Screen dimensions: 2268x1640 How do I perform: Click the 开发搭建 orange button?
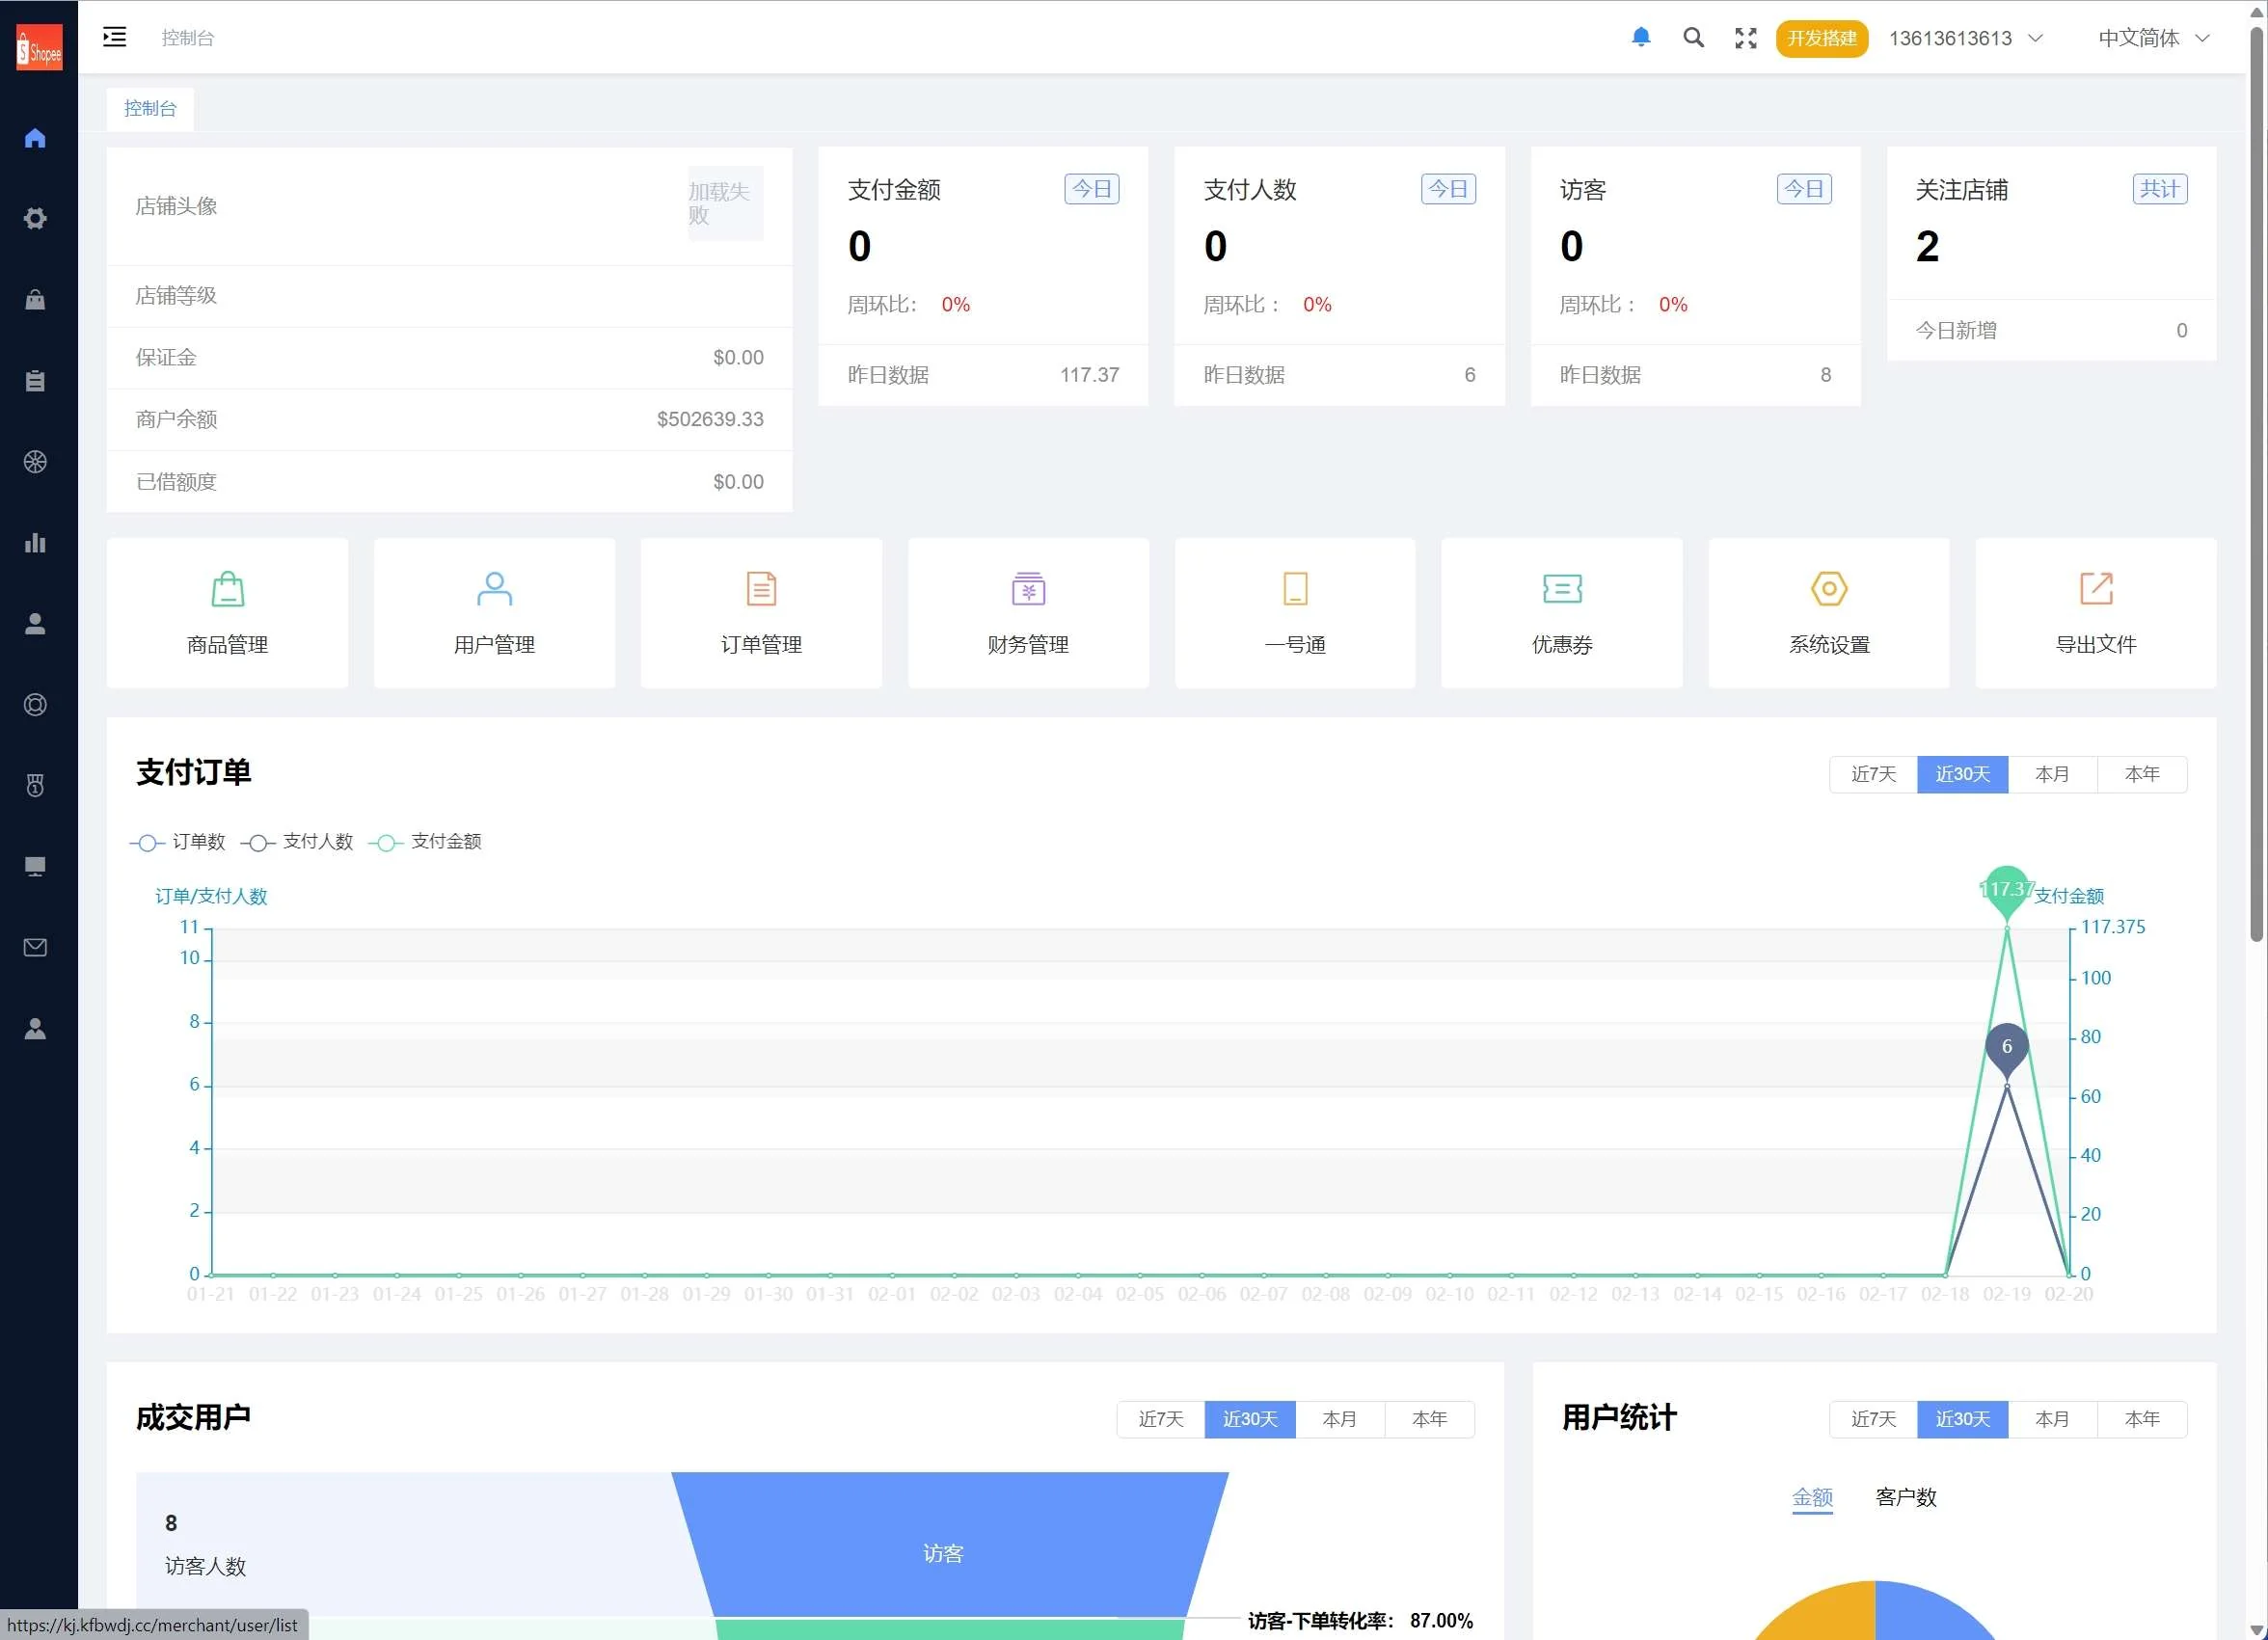point(1821,38)
